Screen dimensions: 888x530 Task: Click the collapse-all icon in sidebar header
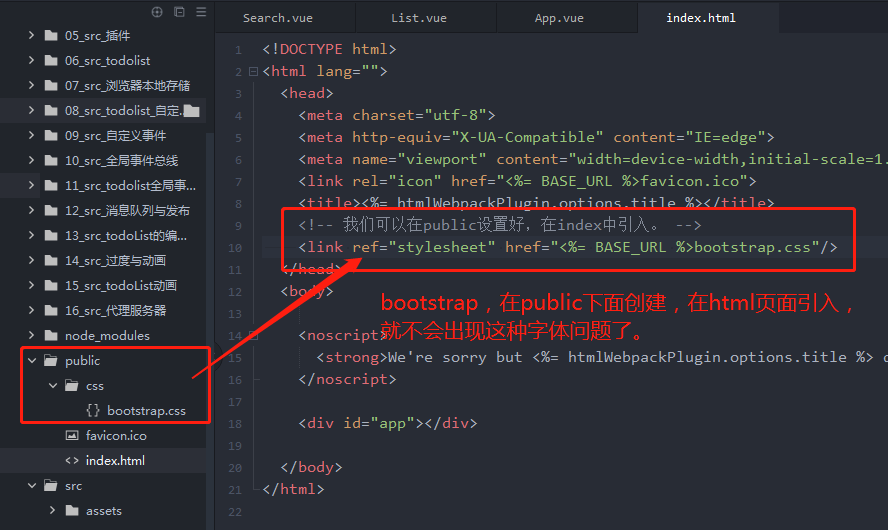point(179,12)
